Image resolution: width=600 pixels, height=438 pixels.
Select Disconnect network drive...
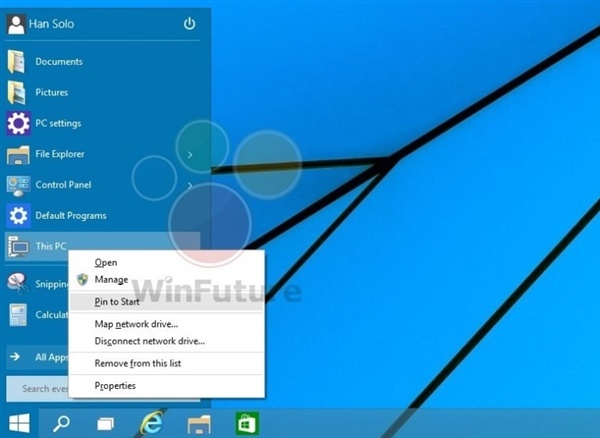coord(166,341)
